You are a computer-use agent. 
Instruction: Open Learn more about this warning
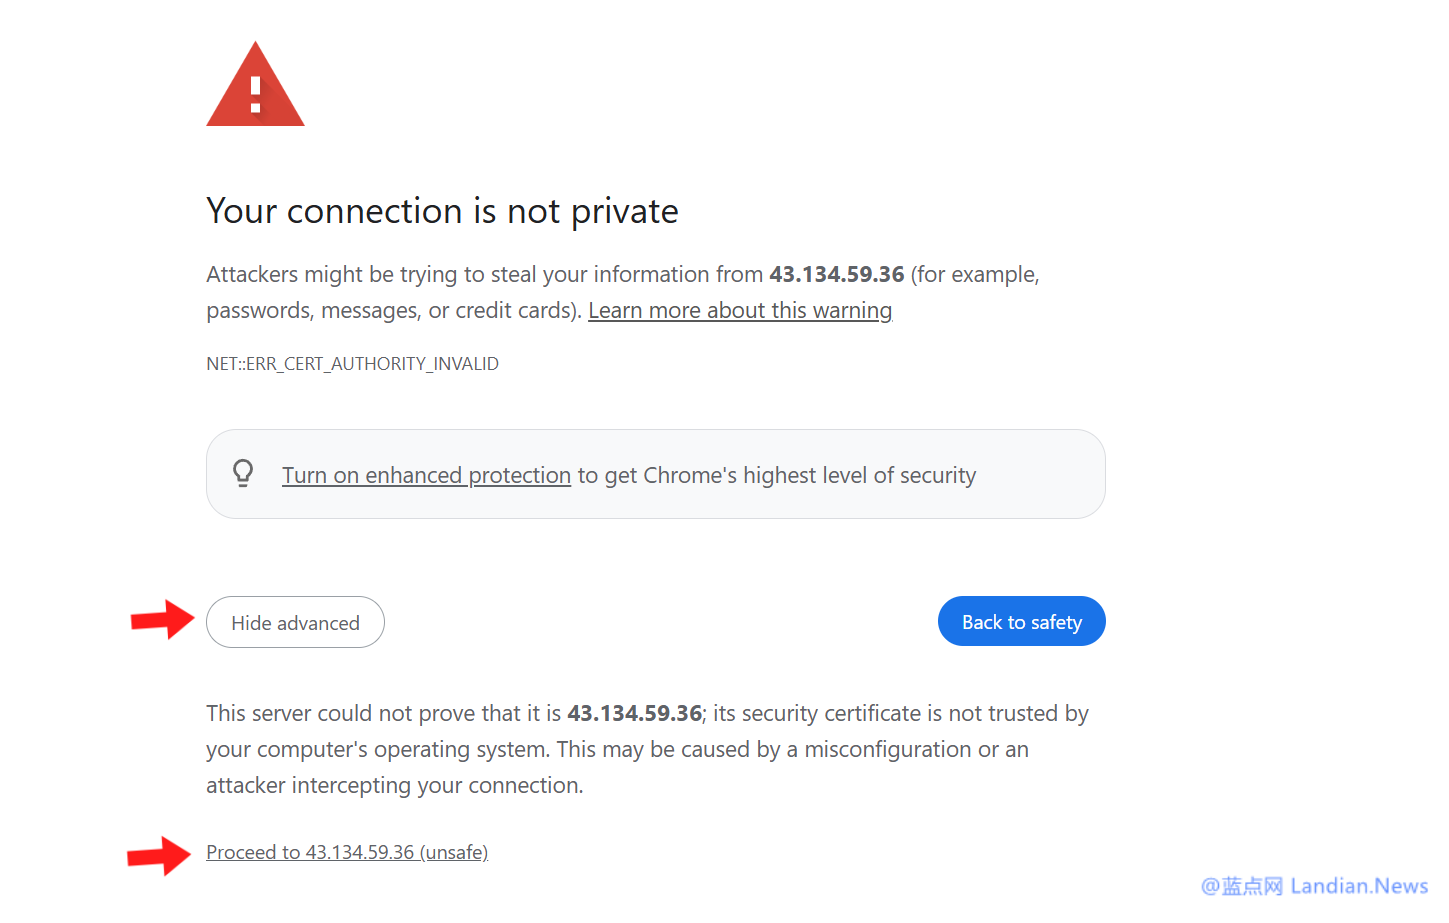739,311
